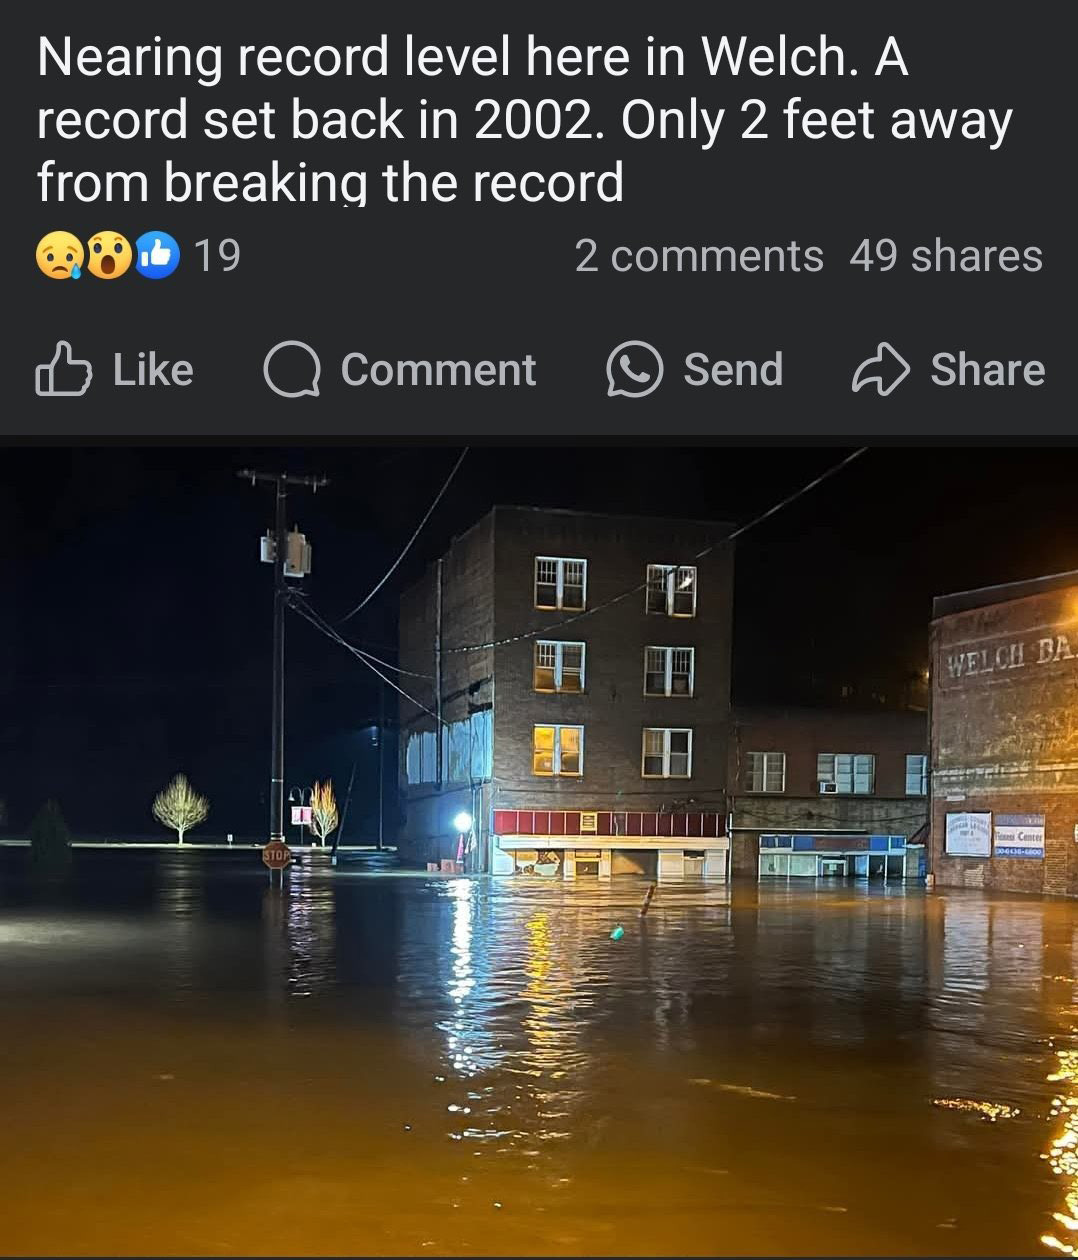The height and width of the screenshot is (1260, 1078).
Task: View the 49 shares list
Action: pos(946,256)
